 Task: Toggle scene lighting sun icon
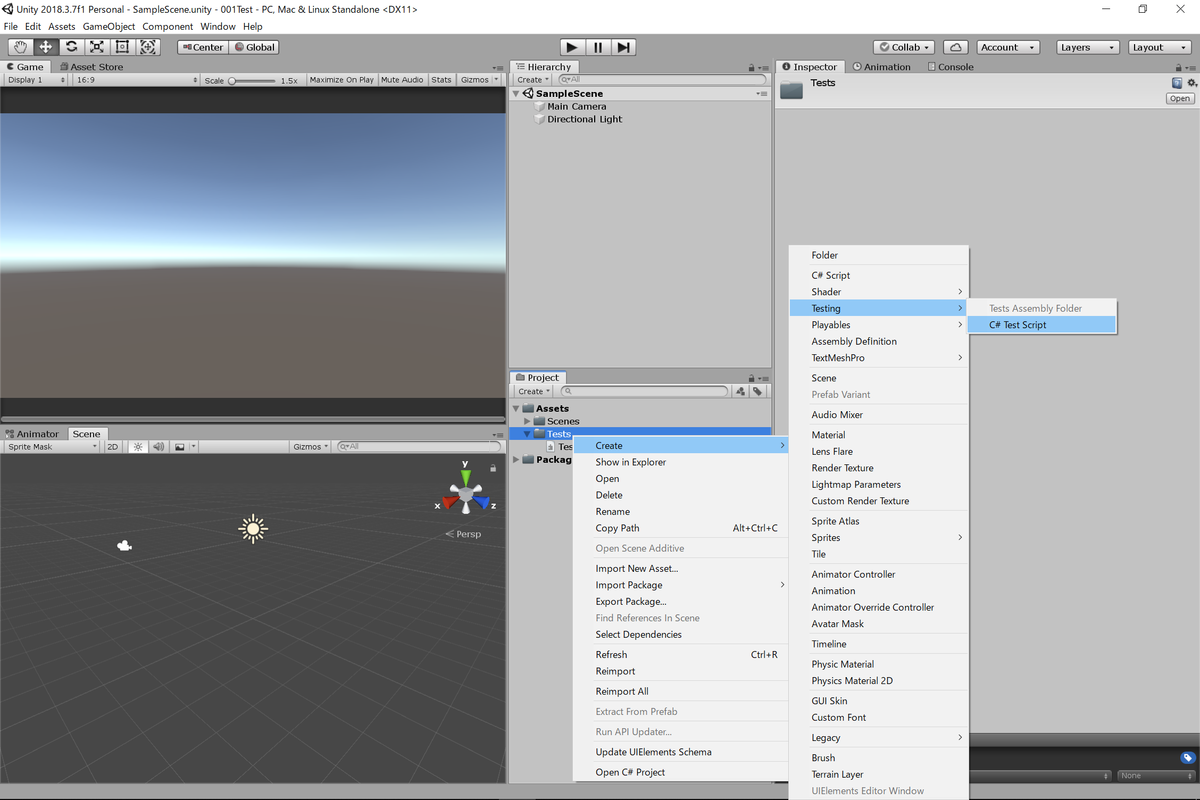[138, 447]
